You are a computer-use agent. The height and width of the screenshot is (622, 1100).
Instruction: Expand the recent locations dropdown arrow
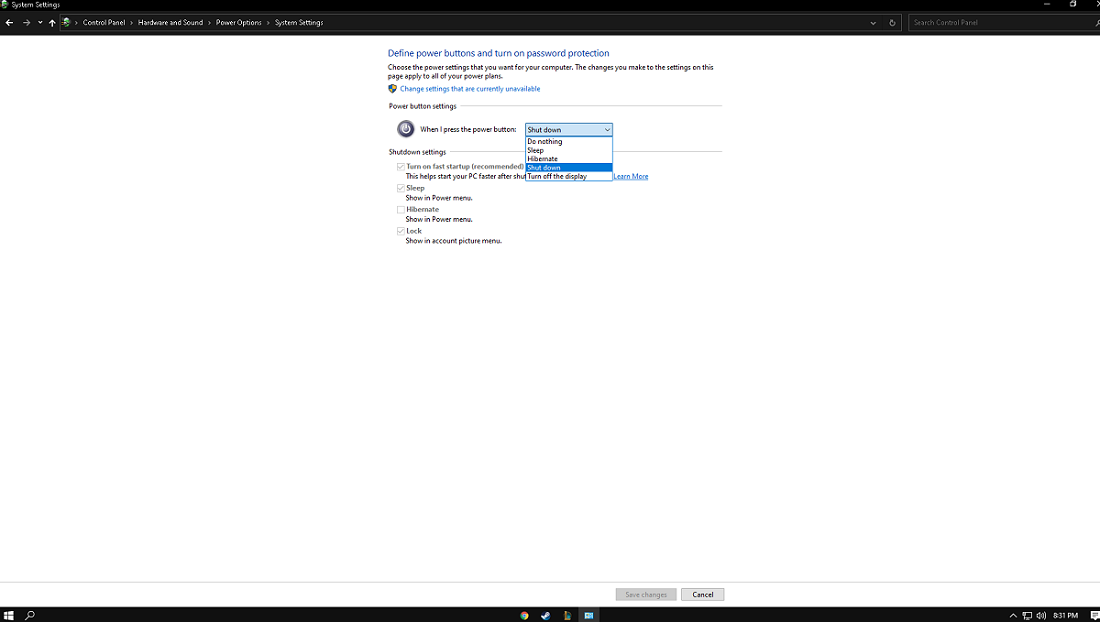40,22
